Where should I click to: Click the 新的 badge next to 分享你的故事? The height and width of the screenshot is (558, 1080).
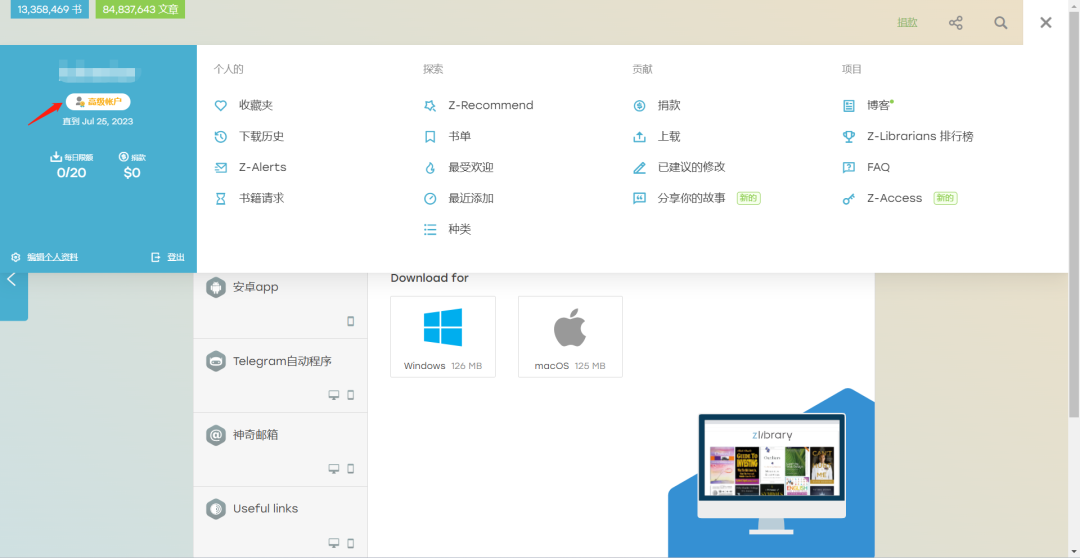749,198
